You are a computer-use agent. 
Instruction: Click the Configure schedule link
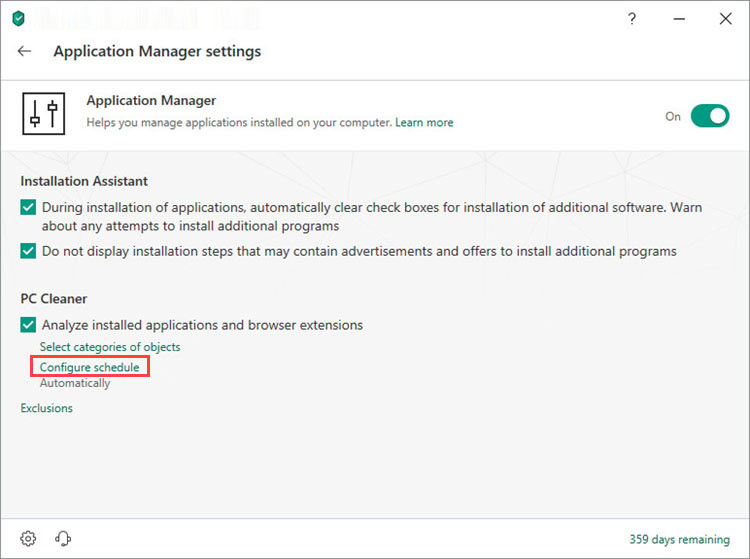coord(89,367)
